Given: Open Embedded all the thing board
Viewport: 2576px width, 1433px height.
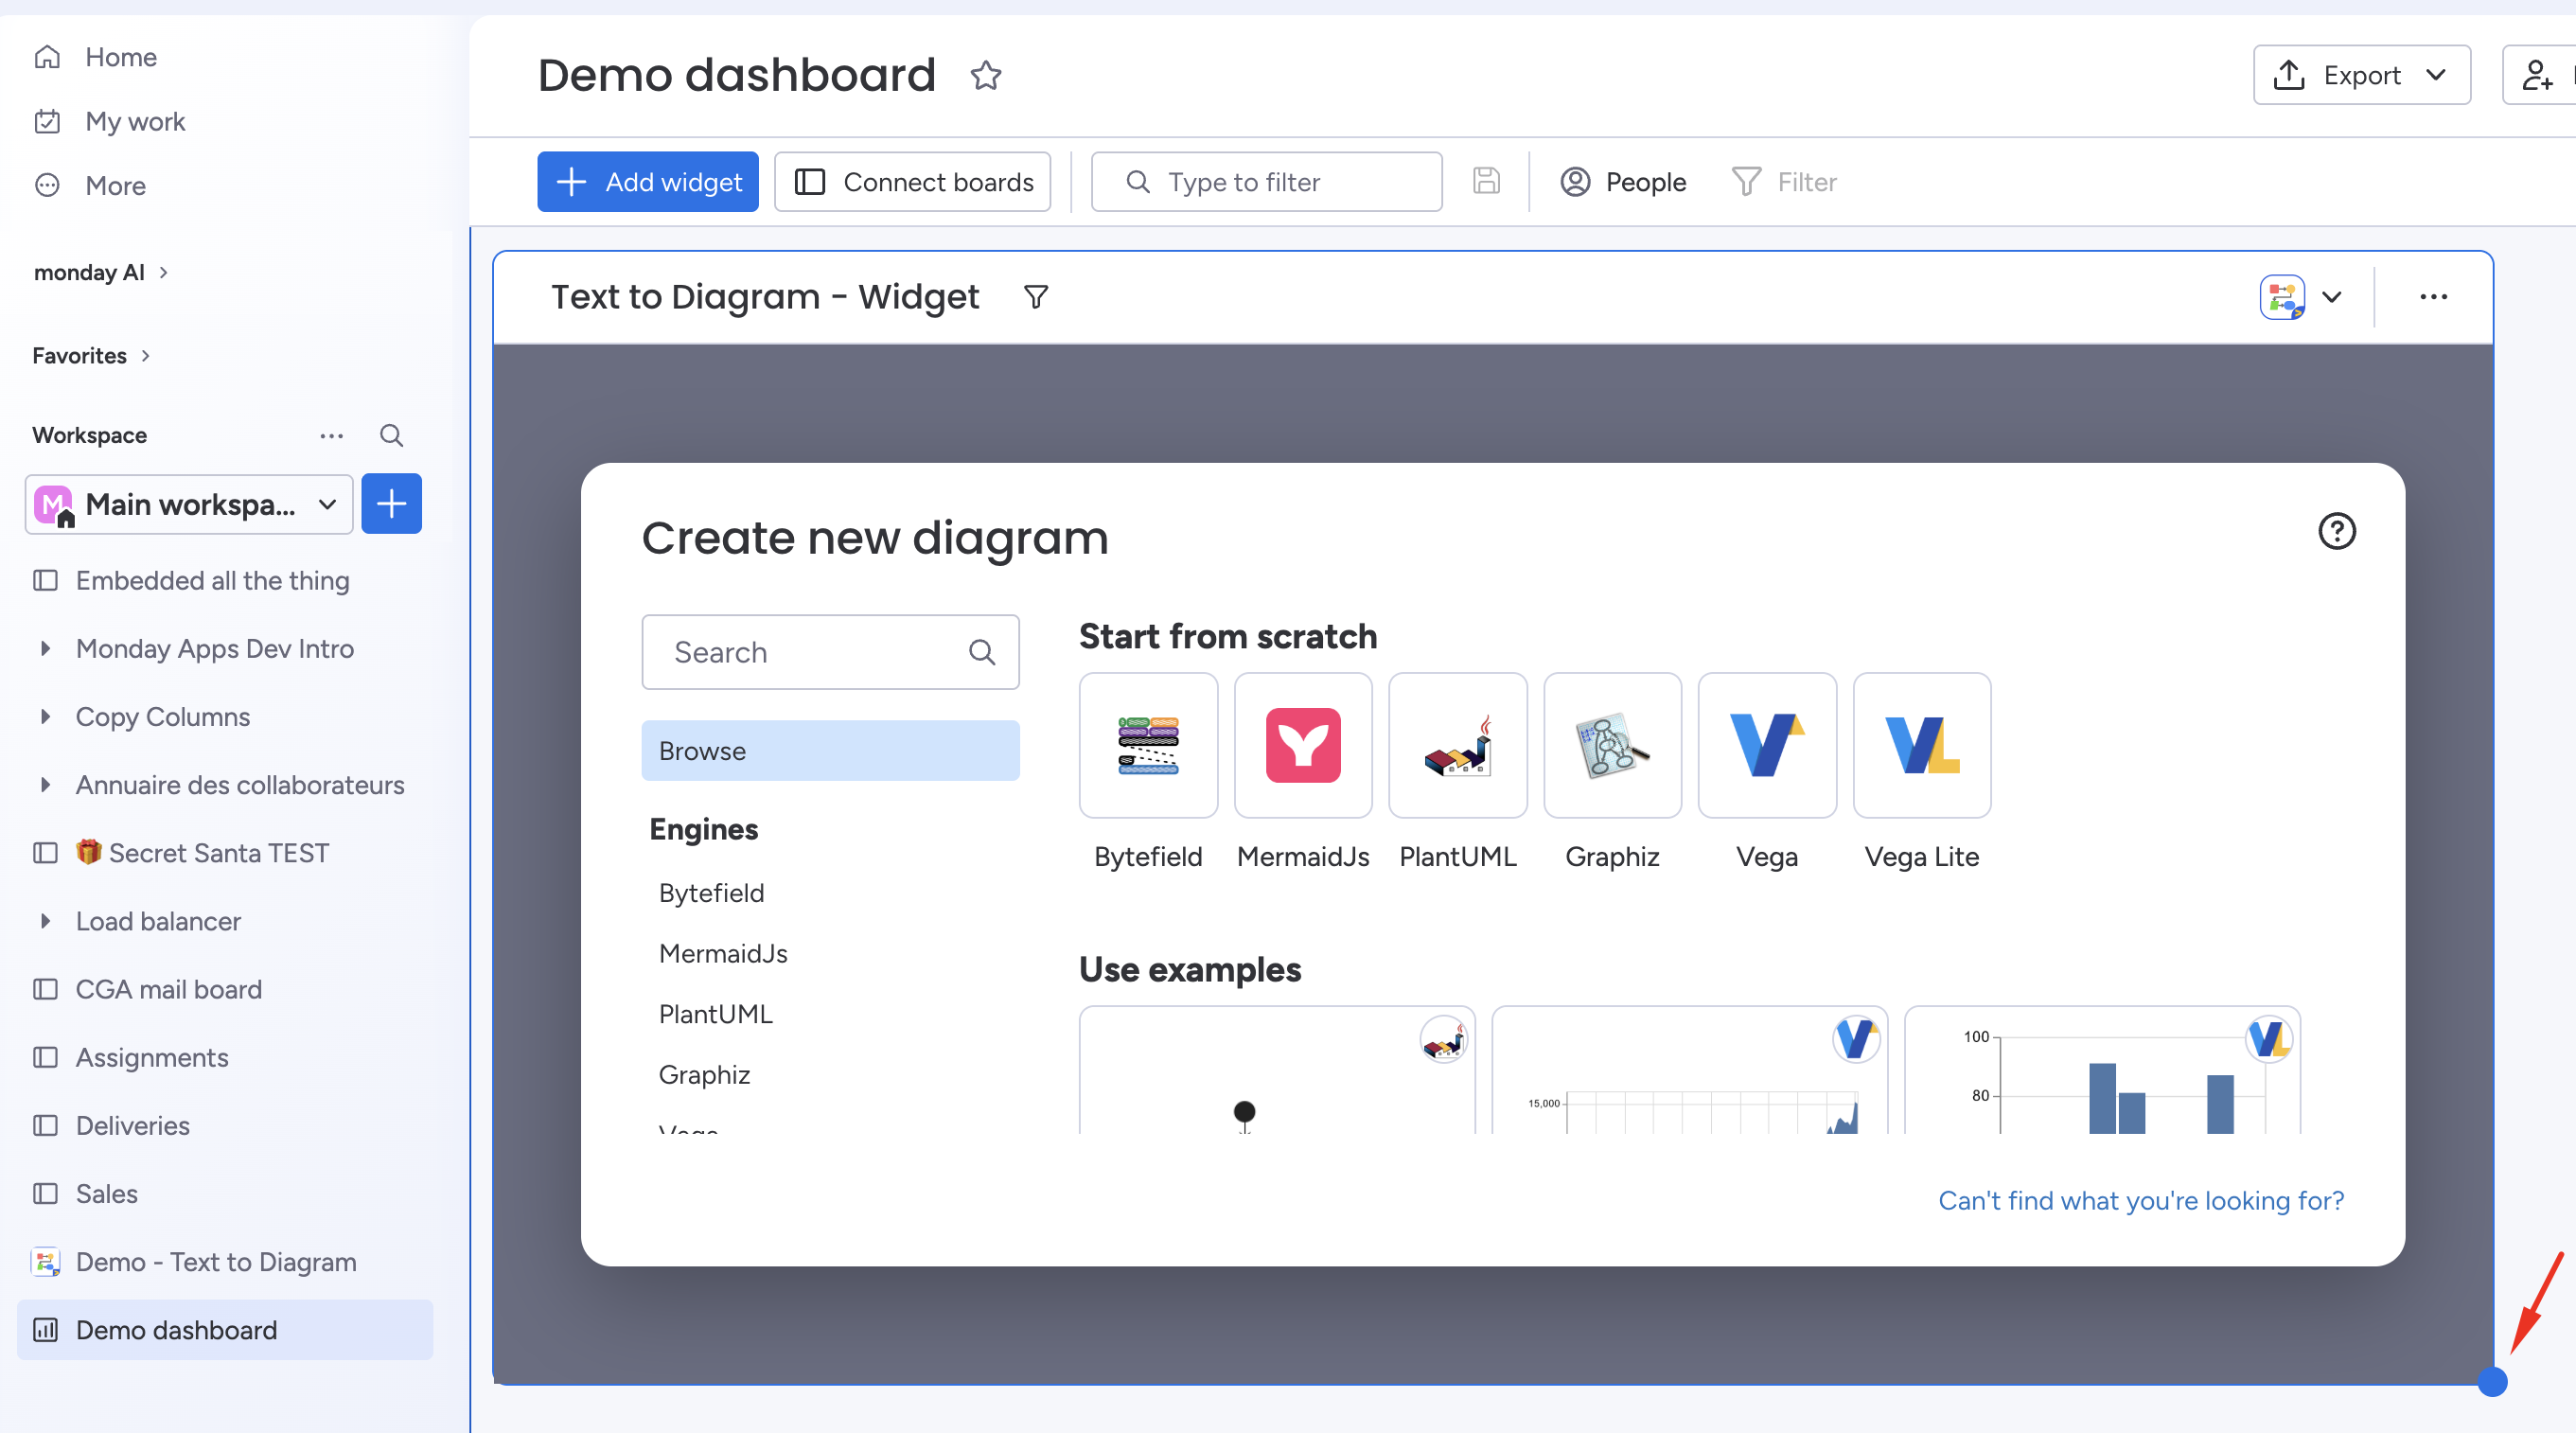Looking at the screenshot, I should (212, 581).
